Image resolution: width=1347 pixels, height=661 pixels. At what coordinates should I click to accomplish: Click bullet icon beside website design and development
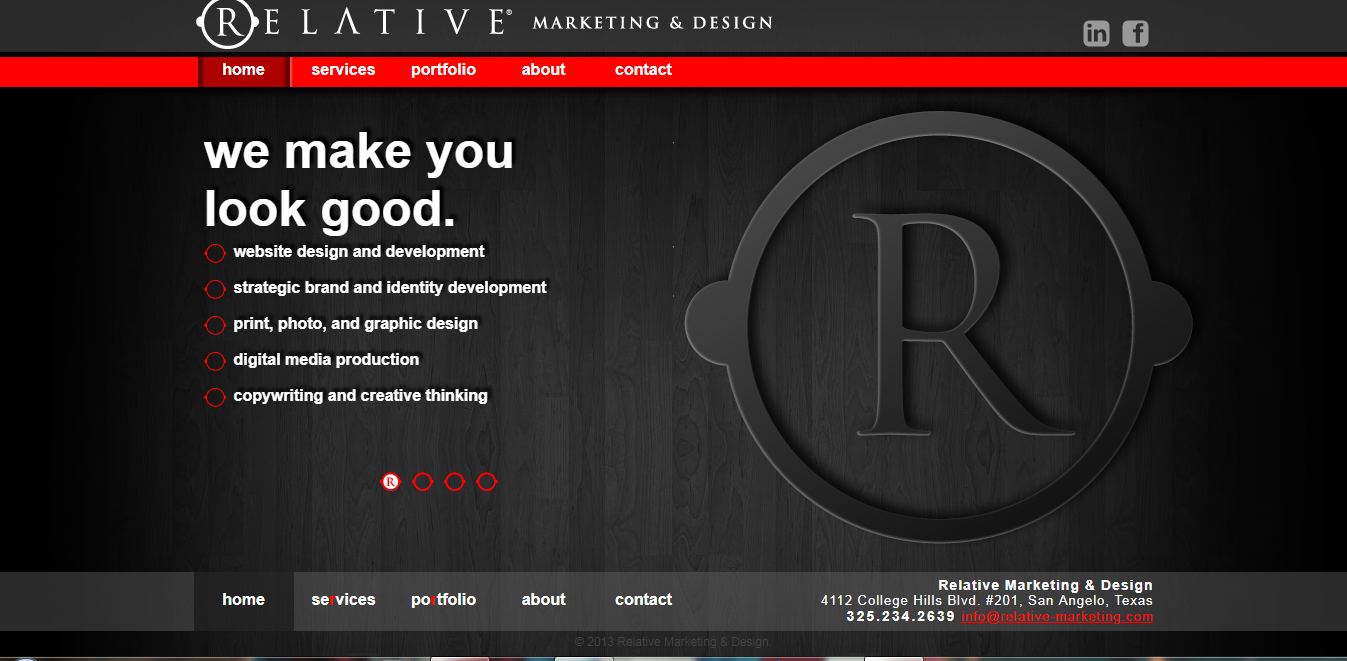pyautogui.click(x=215, y=254)
